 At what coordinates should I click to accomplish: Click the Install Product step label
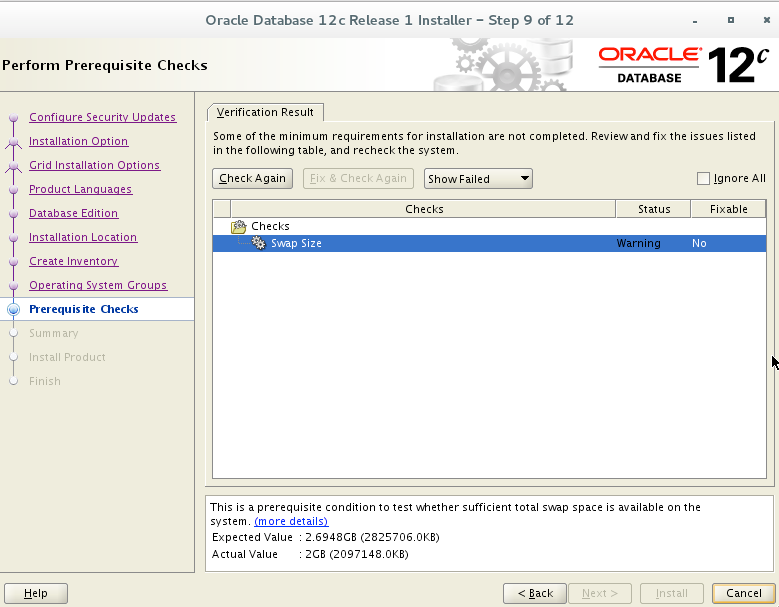(67, 357)
